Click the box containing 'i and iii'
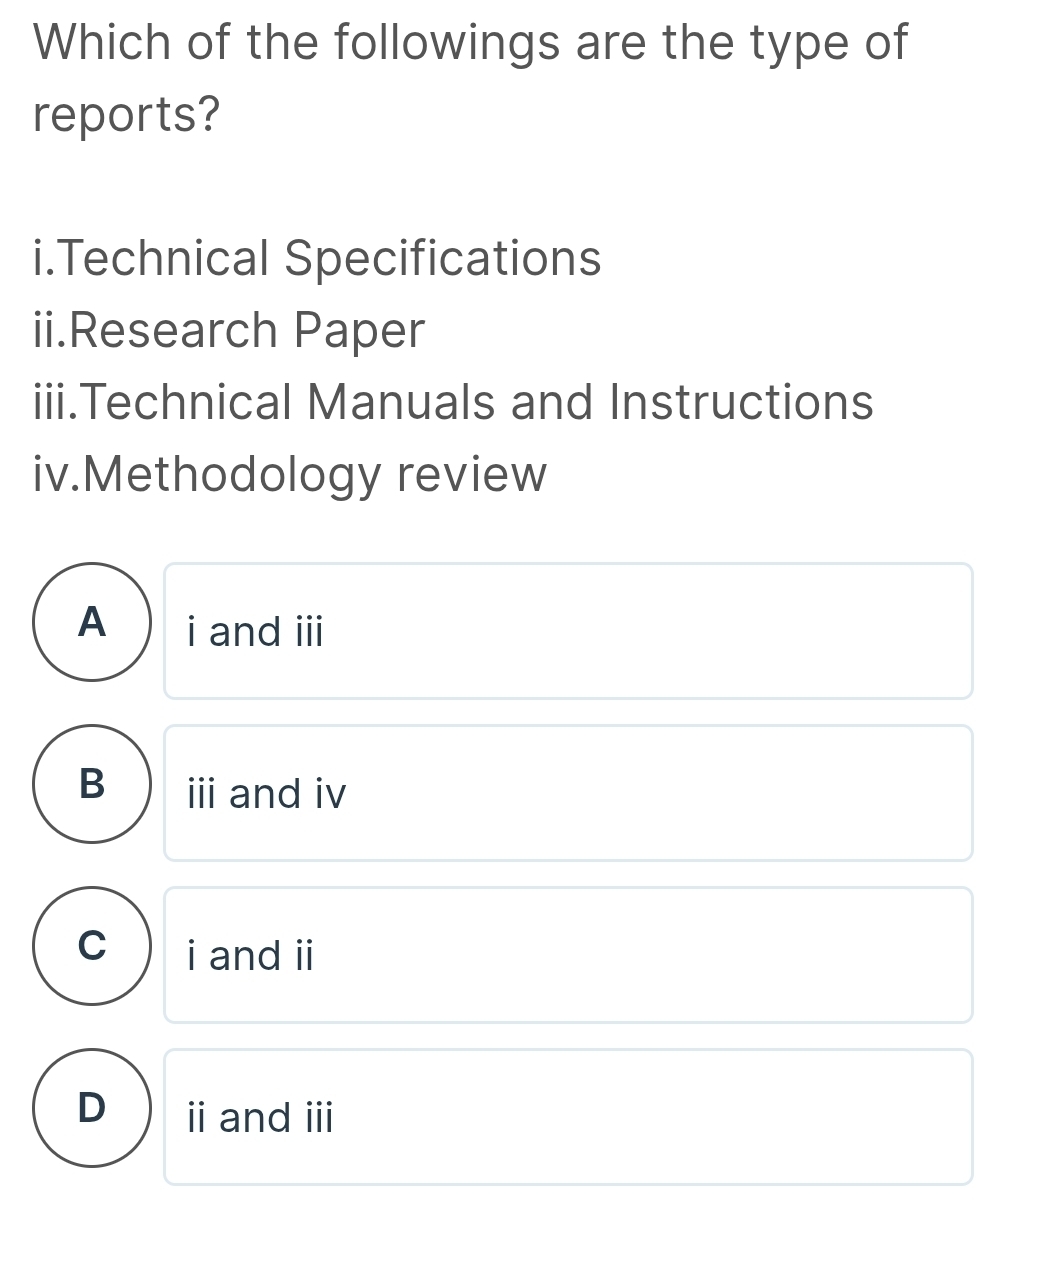This screenshot has width=1050, height=1262. coord(568,631)
